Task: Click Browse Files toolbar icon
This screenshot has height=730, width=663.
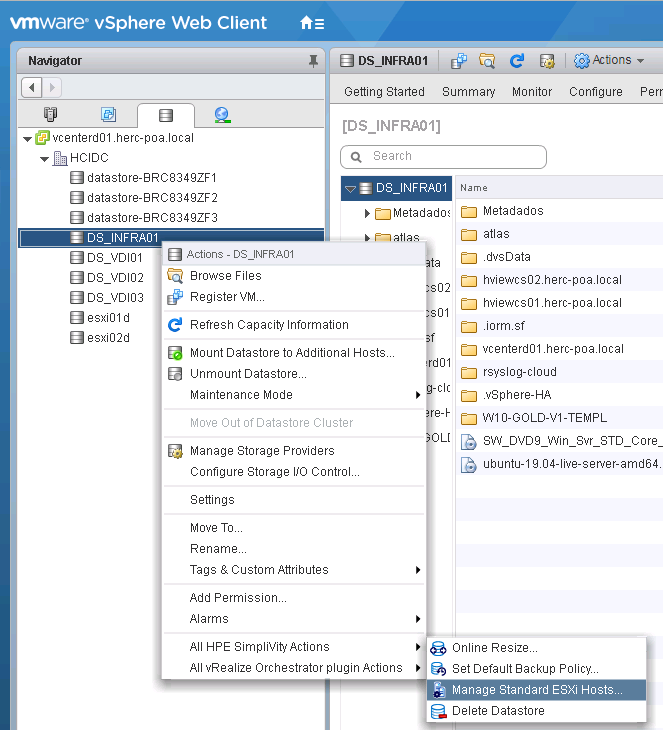Action: tap(487, 61)
